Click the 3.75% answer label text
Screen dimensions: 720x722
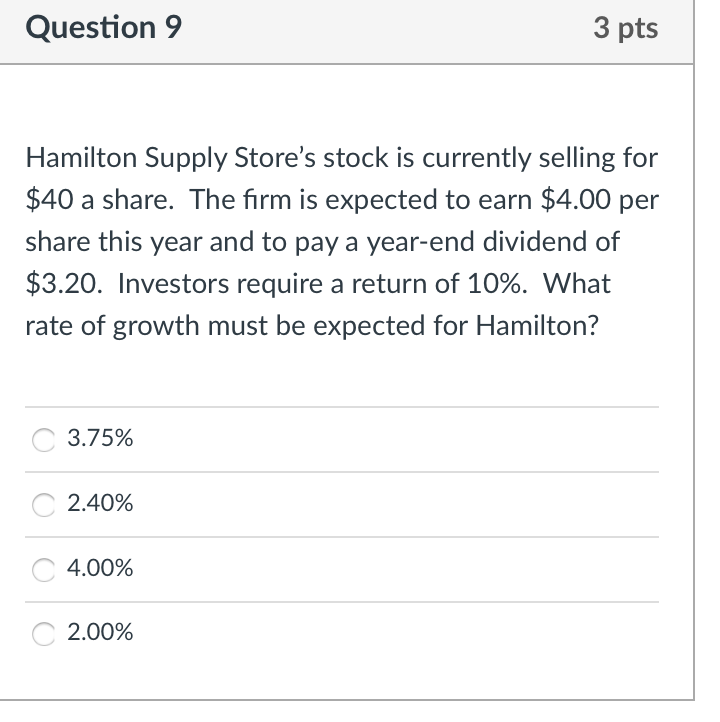tap(100, 437)
